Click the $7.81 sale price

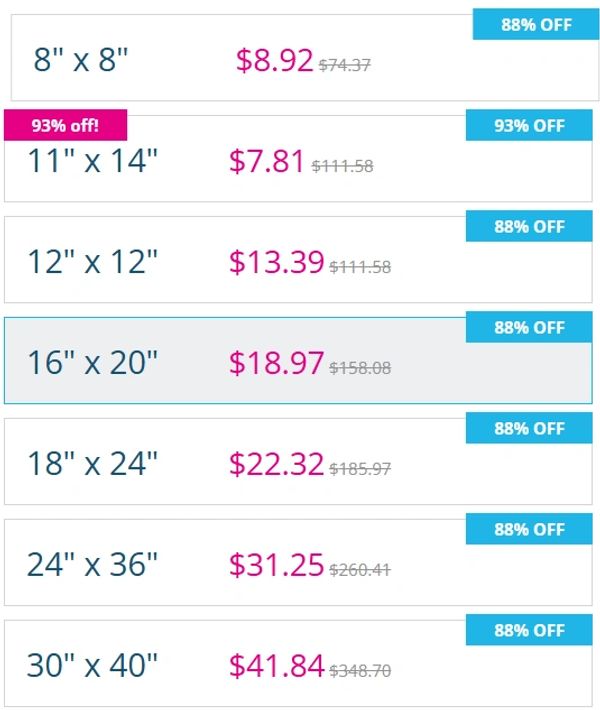(267, 162)
